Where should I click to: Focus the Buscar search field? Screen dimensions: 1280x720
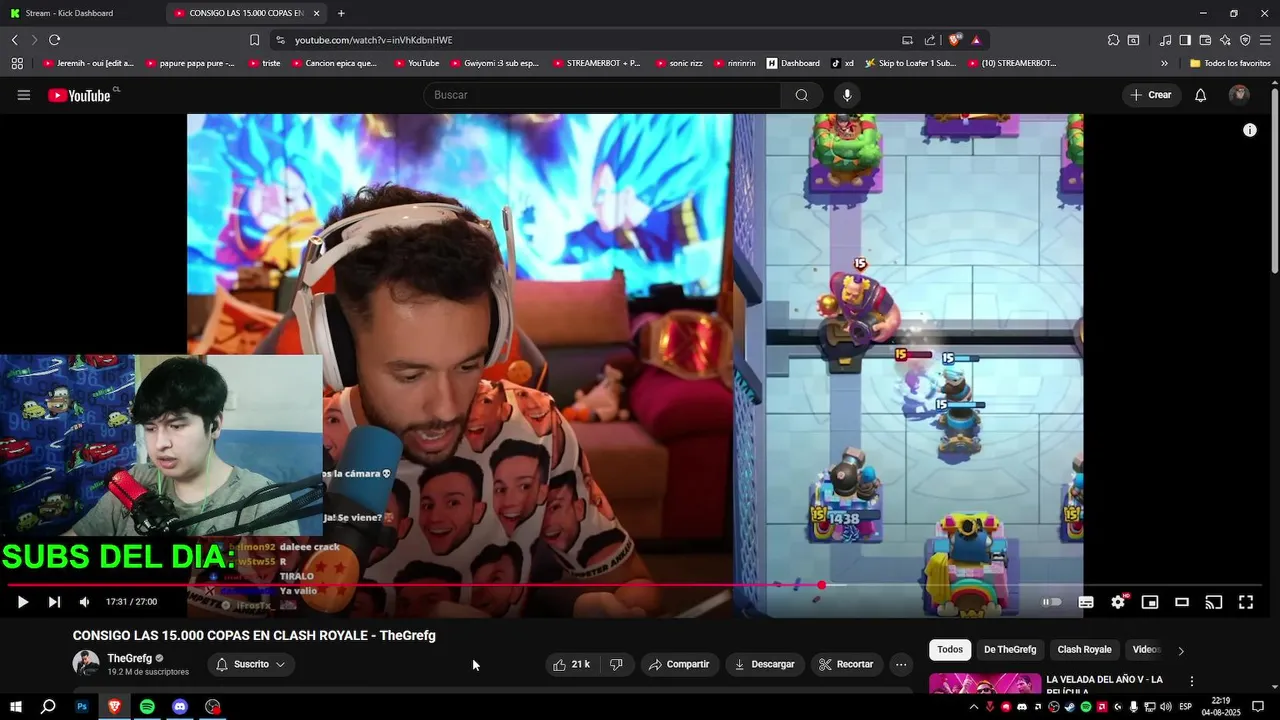coord(603,95)
